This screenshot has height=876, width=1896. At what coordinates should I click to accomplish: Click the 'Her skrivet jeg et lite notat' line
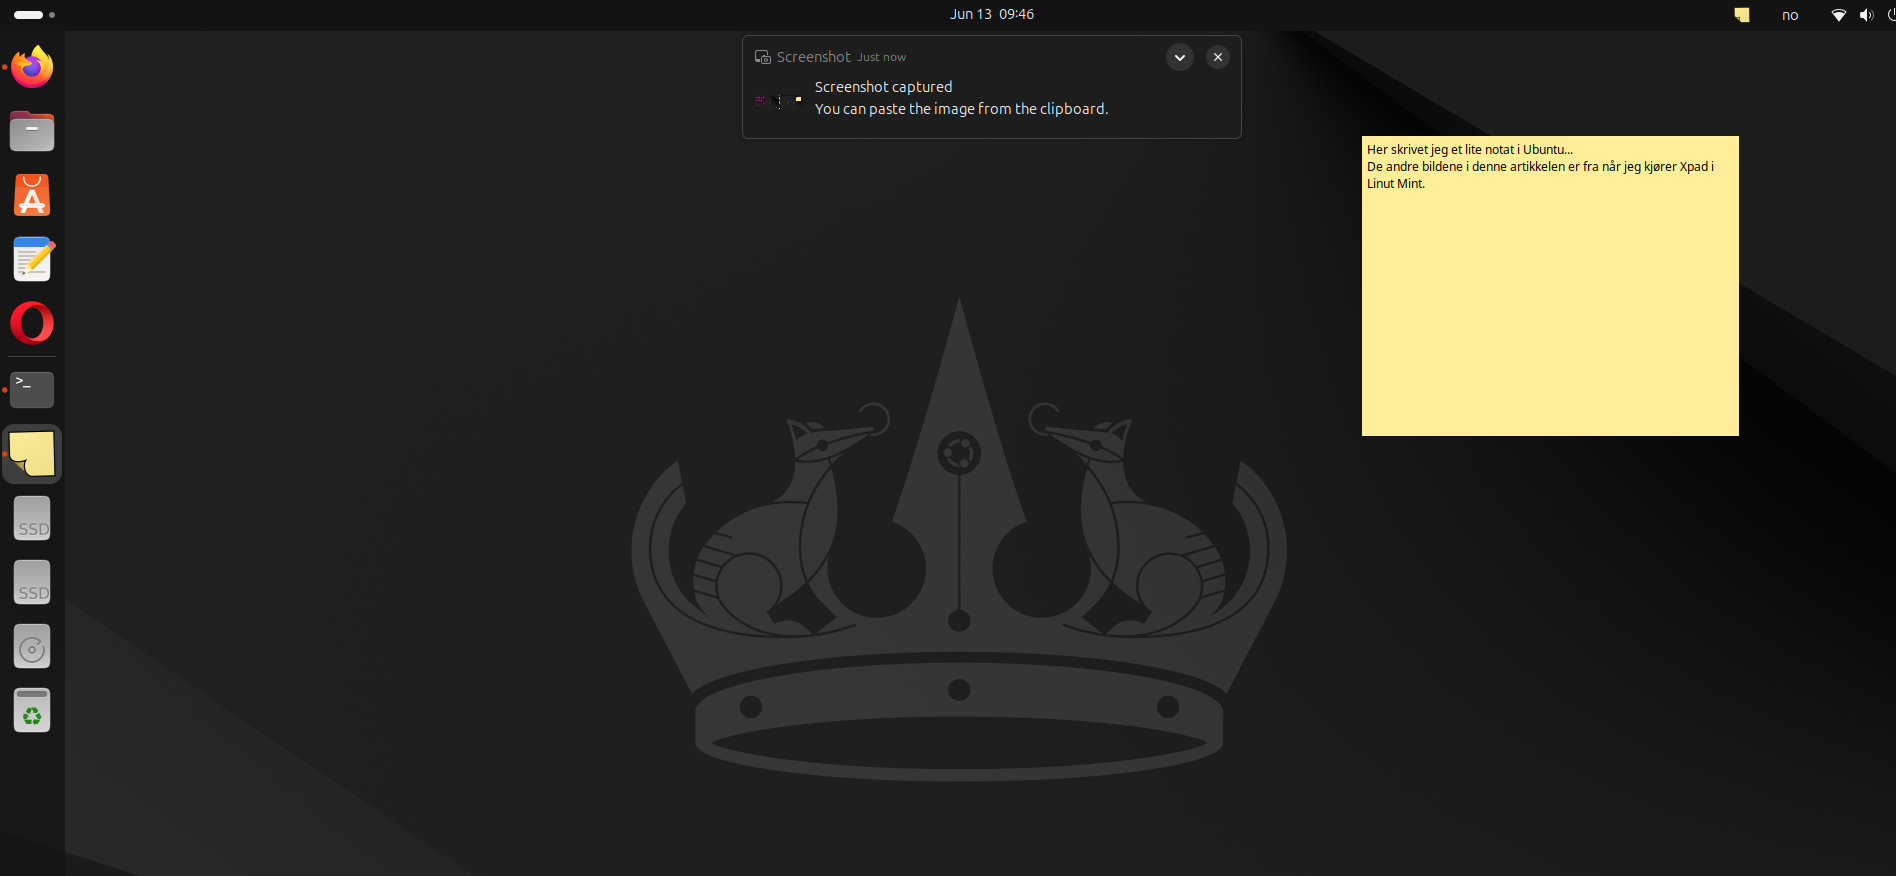[1470, 150]
